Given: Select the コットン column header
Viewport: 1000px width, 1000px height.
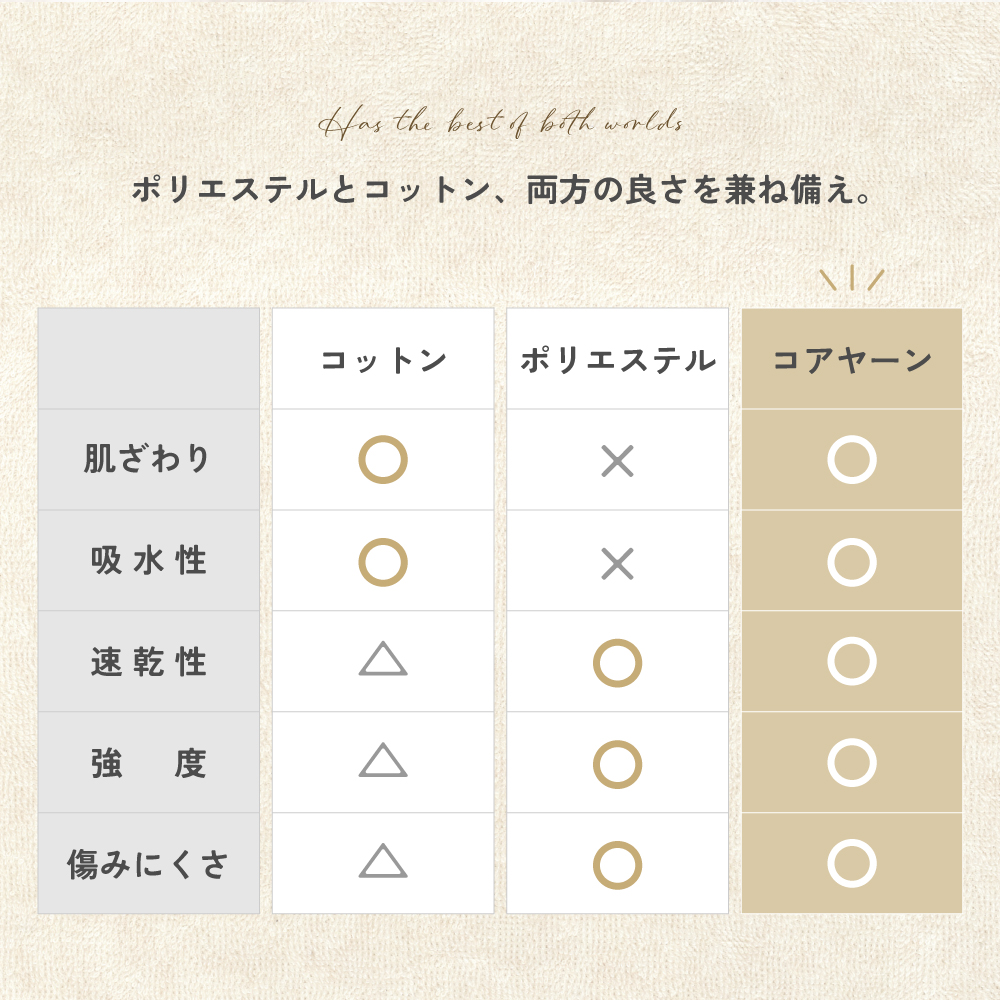Looking at the screenshot, I should [x=383, y=359].
